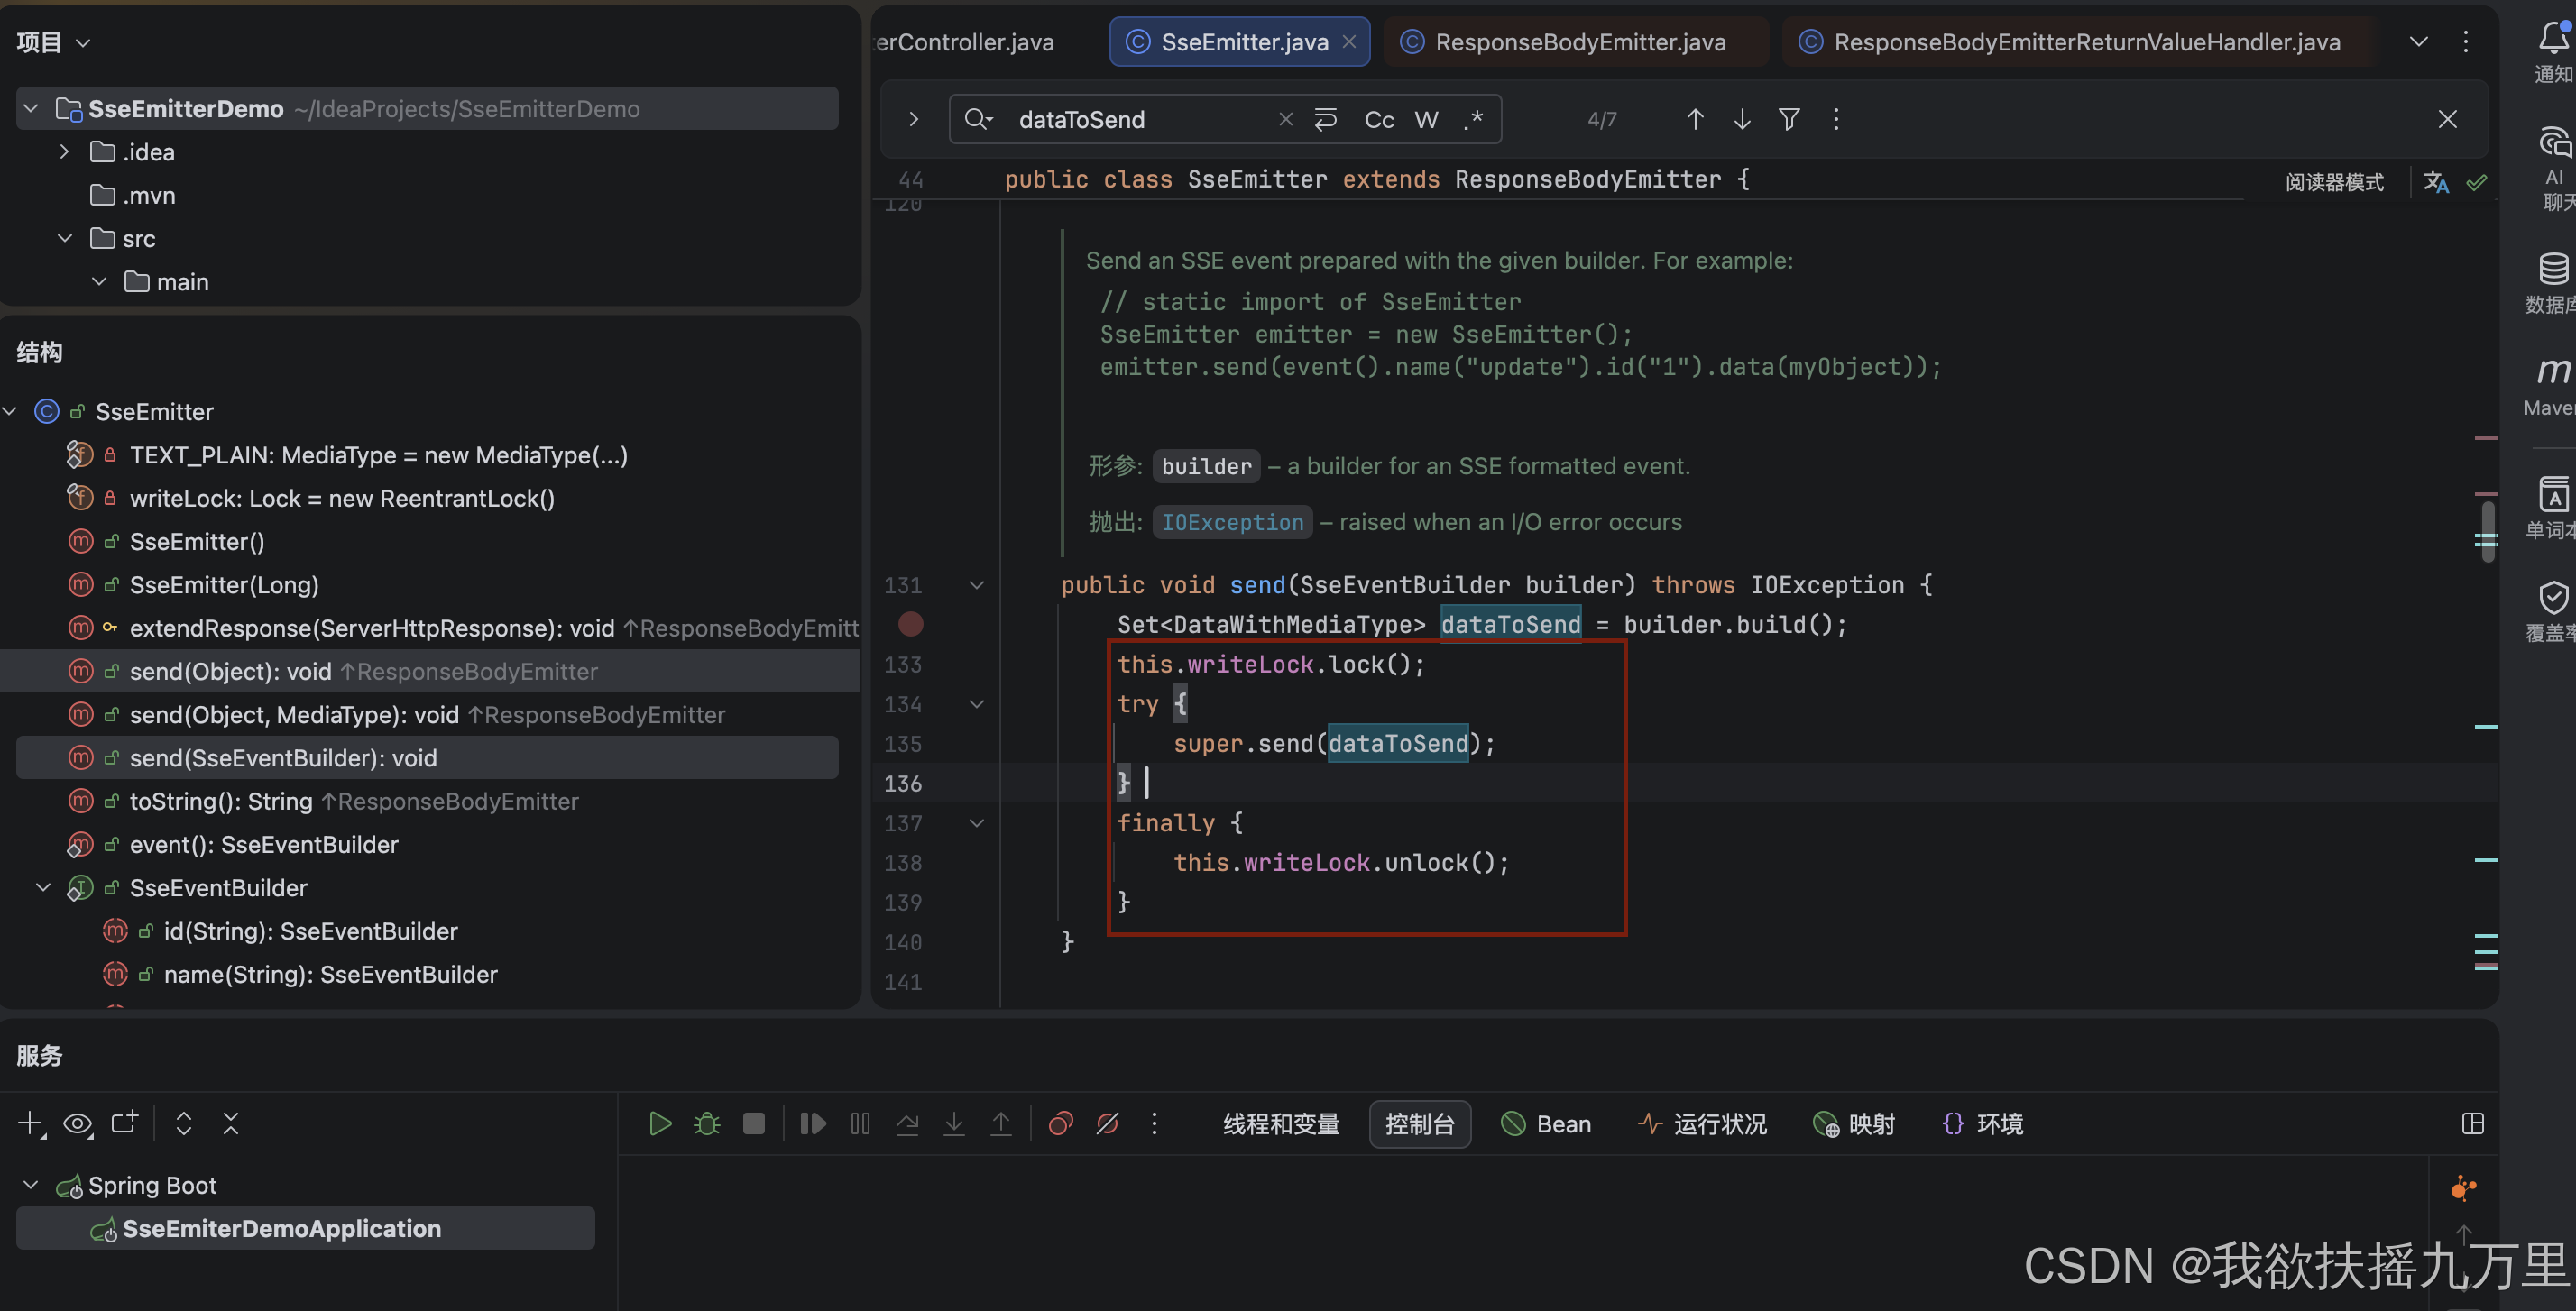The height and width of the screenshot is (1311, 2576).
Task: Click the Step Out icon
Action: [1001, 1124]
